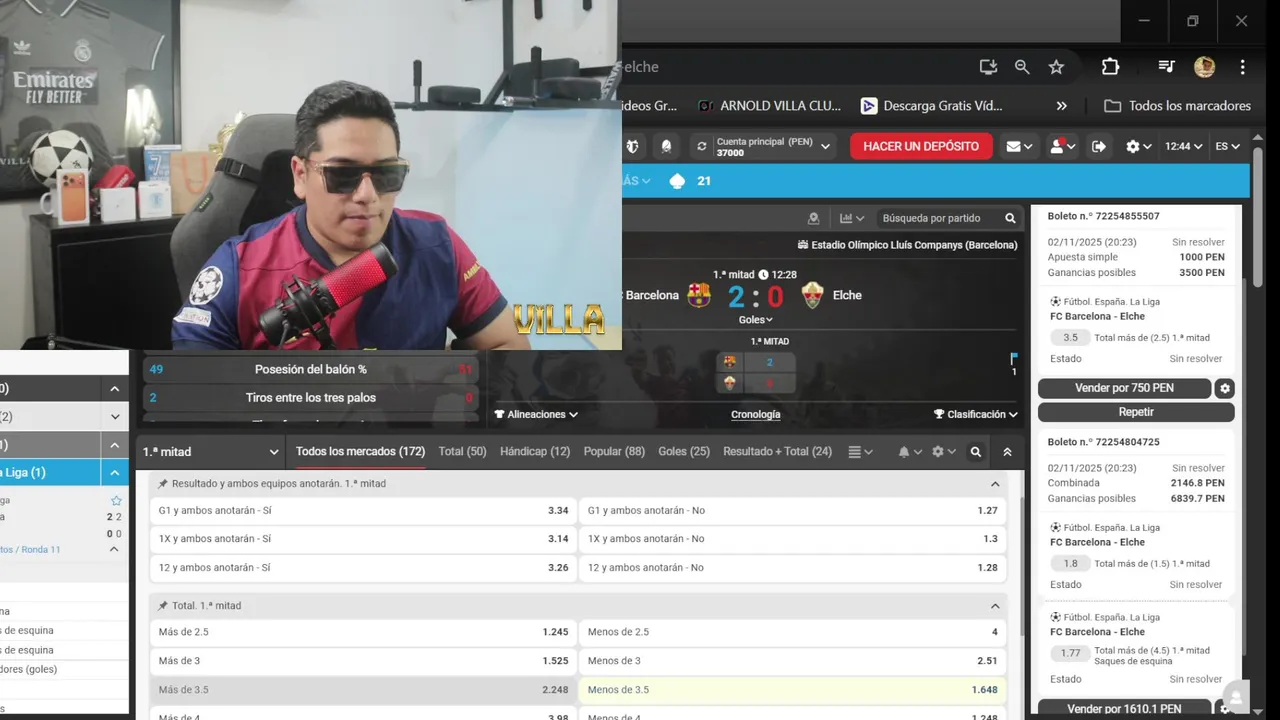Image resolution: width=1280 pixels, height=720 pixels.
Task: Expand the Clasificación section
Action: point(976,414)
